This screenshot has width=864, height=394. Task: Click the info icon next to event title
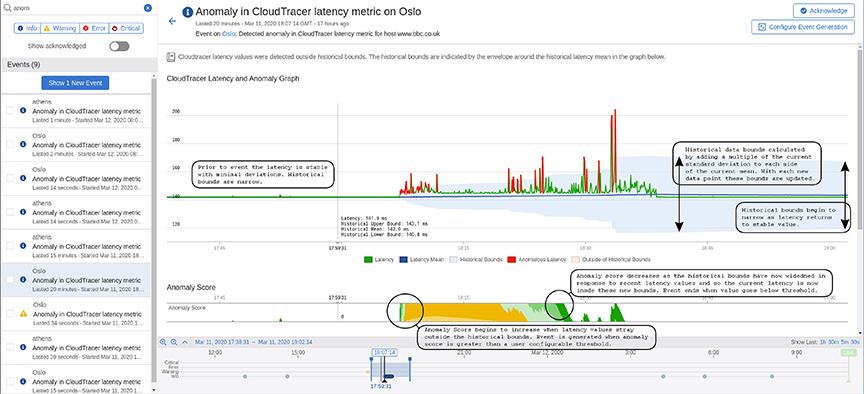pos(188,12)
